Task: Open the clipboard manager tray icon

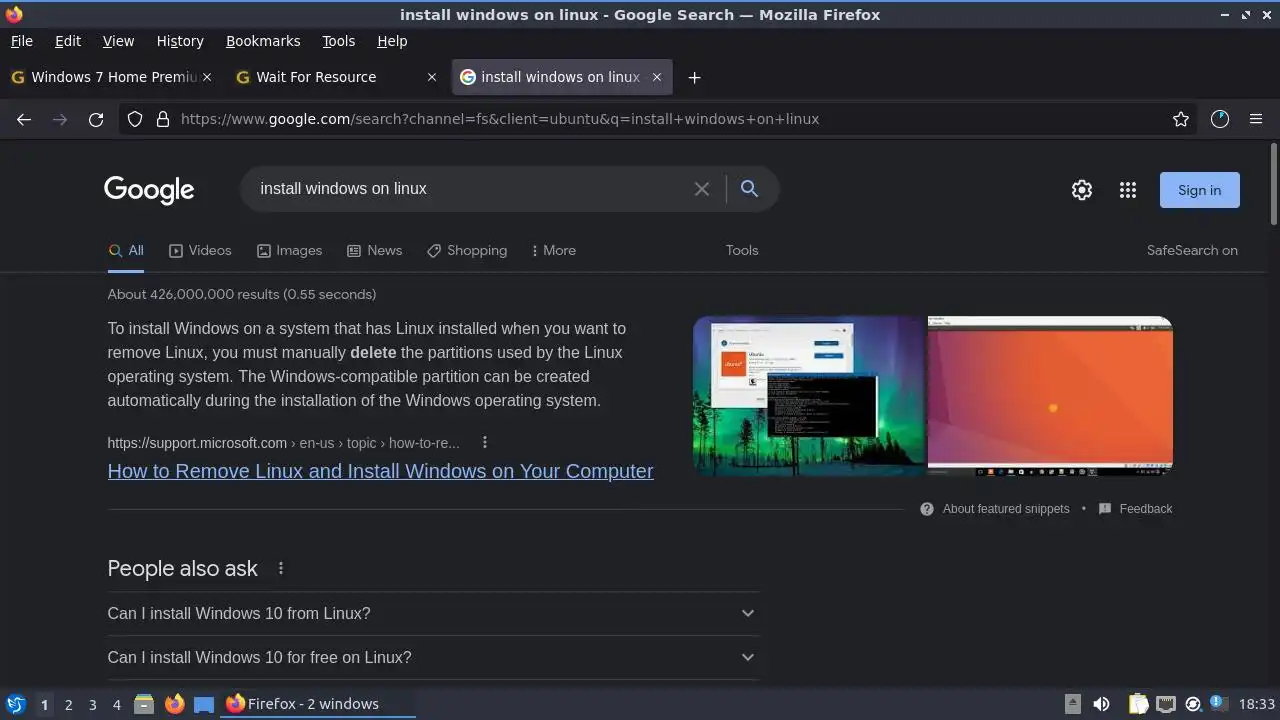Action: click(x=1138, y=704)
